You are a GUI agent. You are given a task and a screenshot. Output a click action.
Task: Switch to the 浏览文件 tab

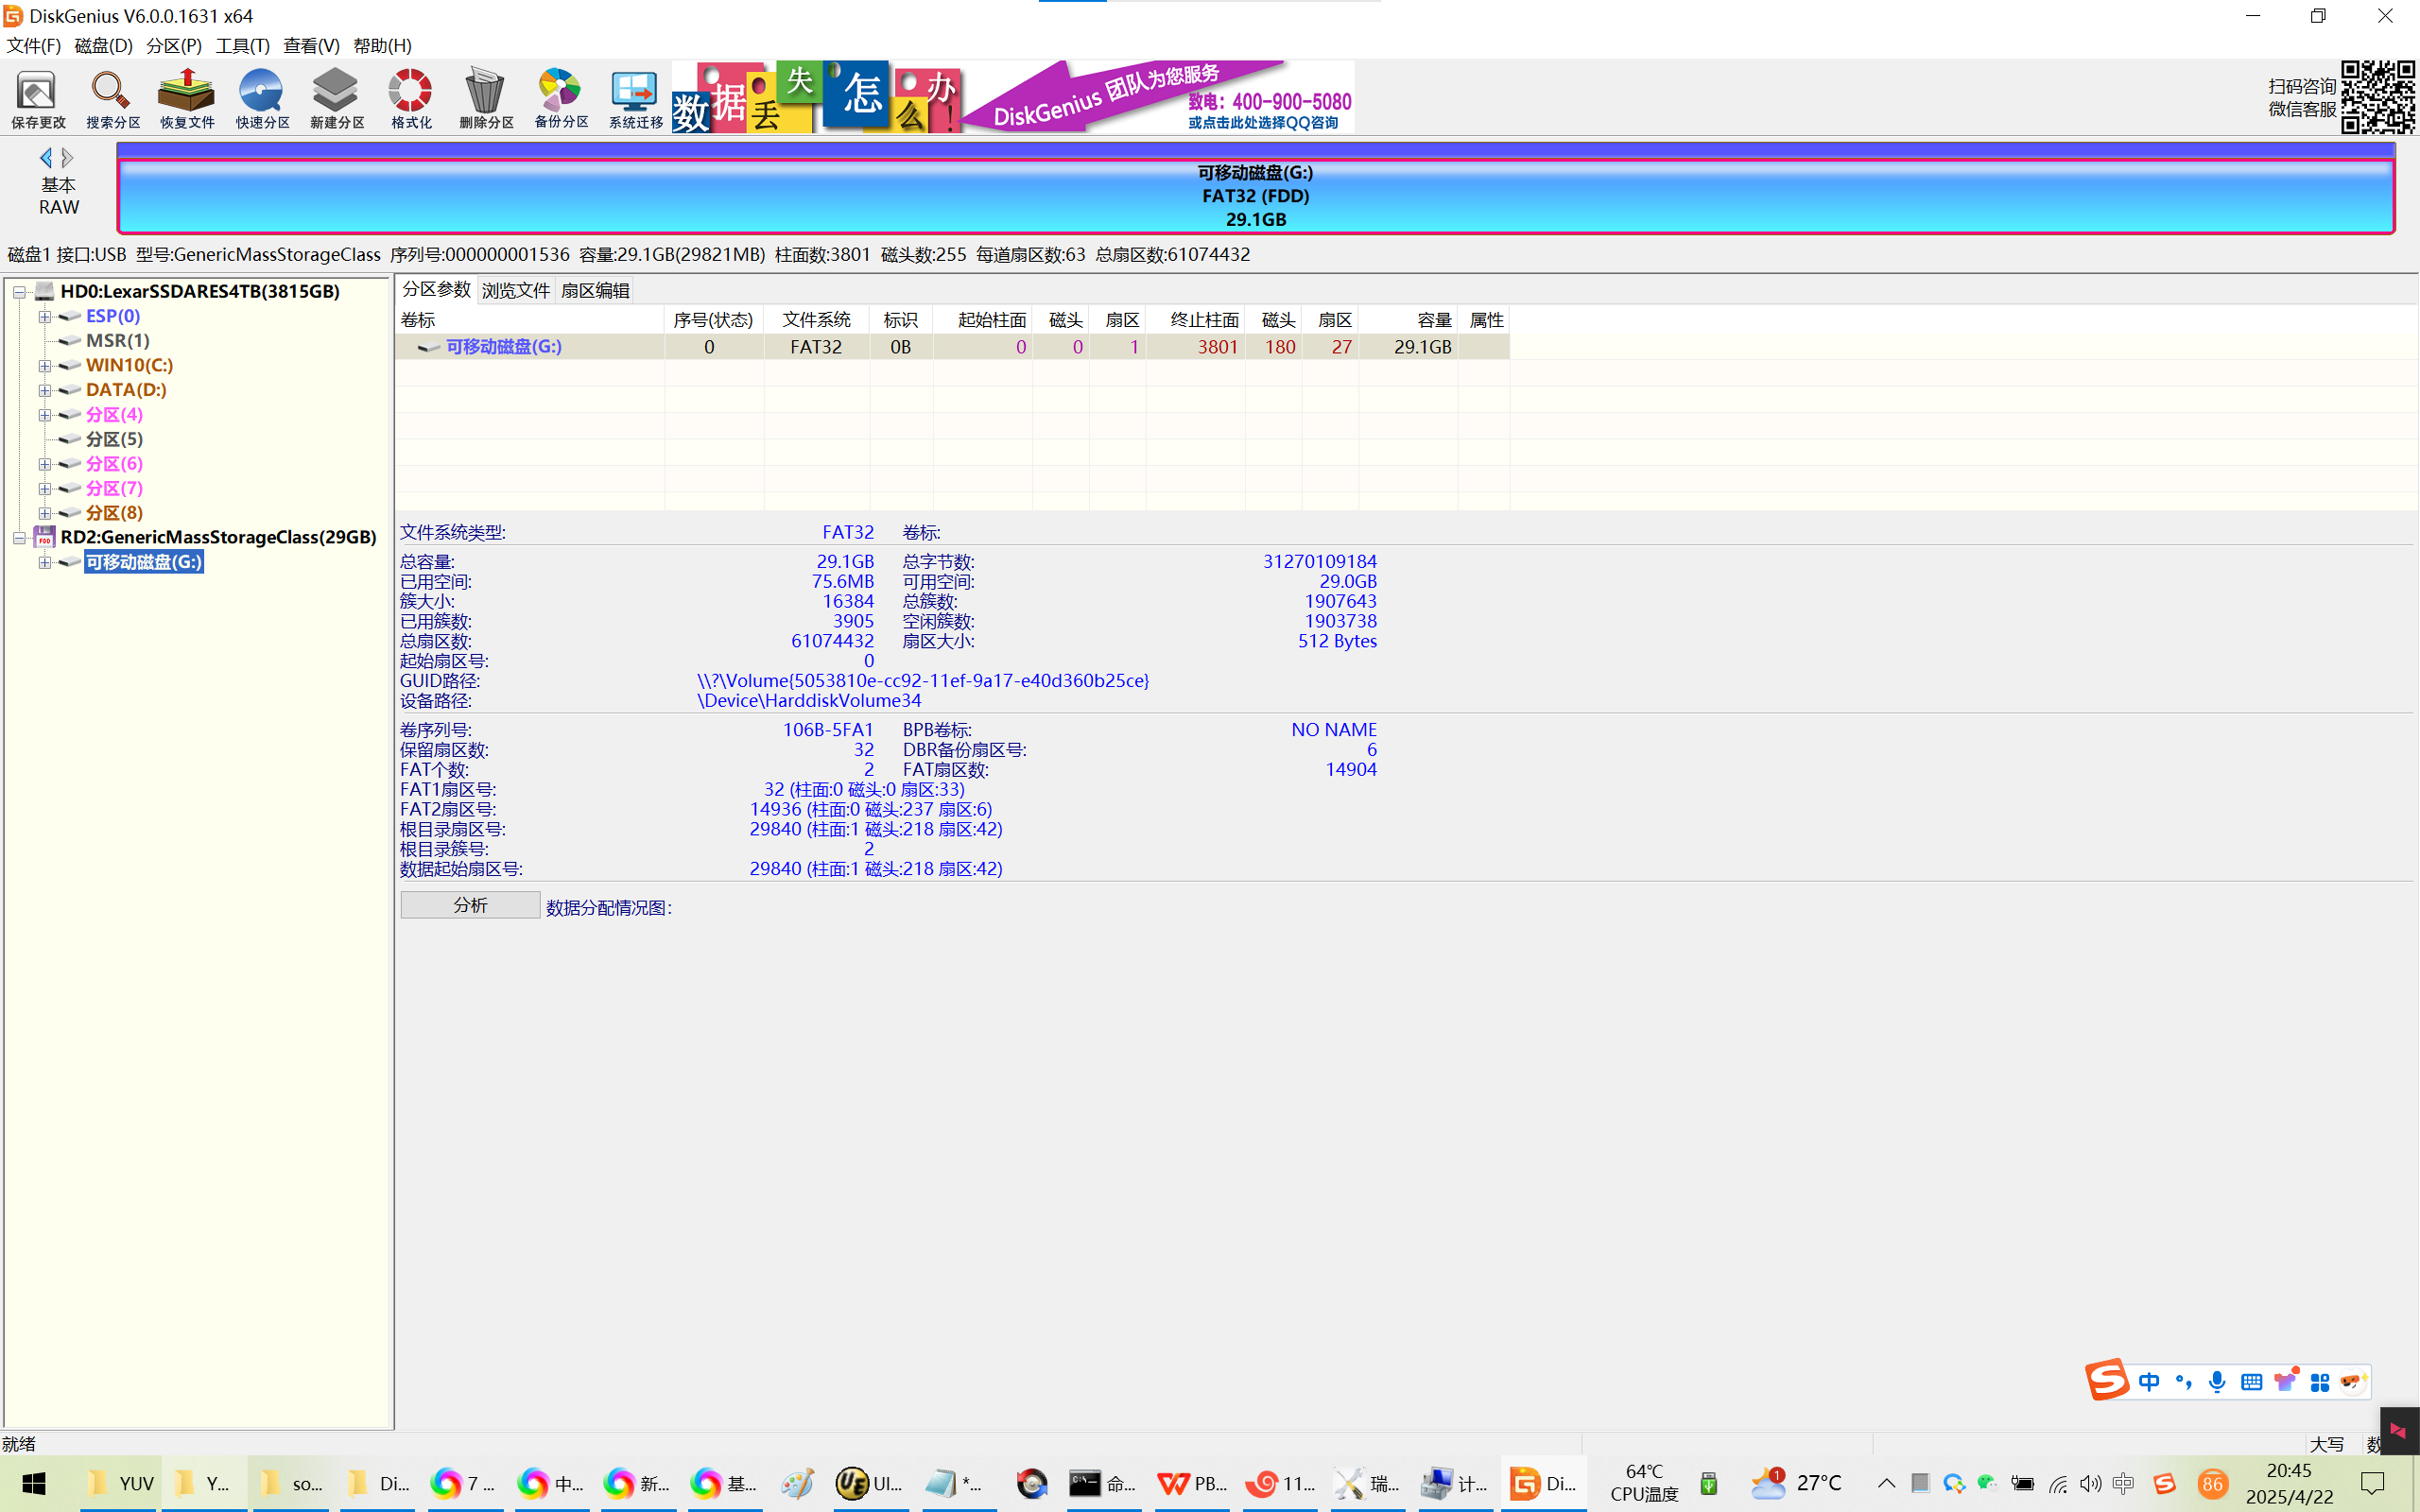(515, 290)
